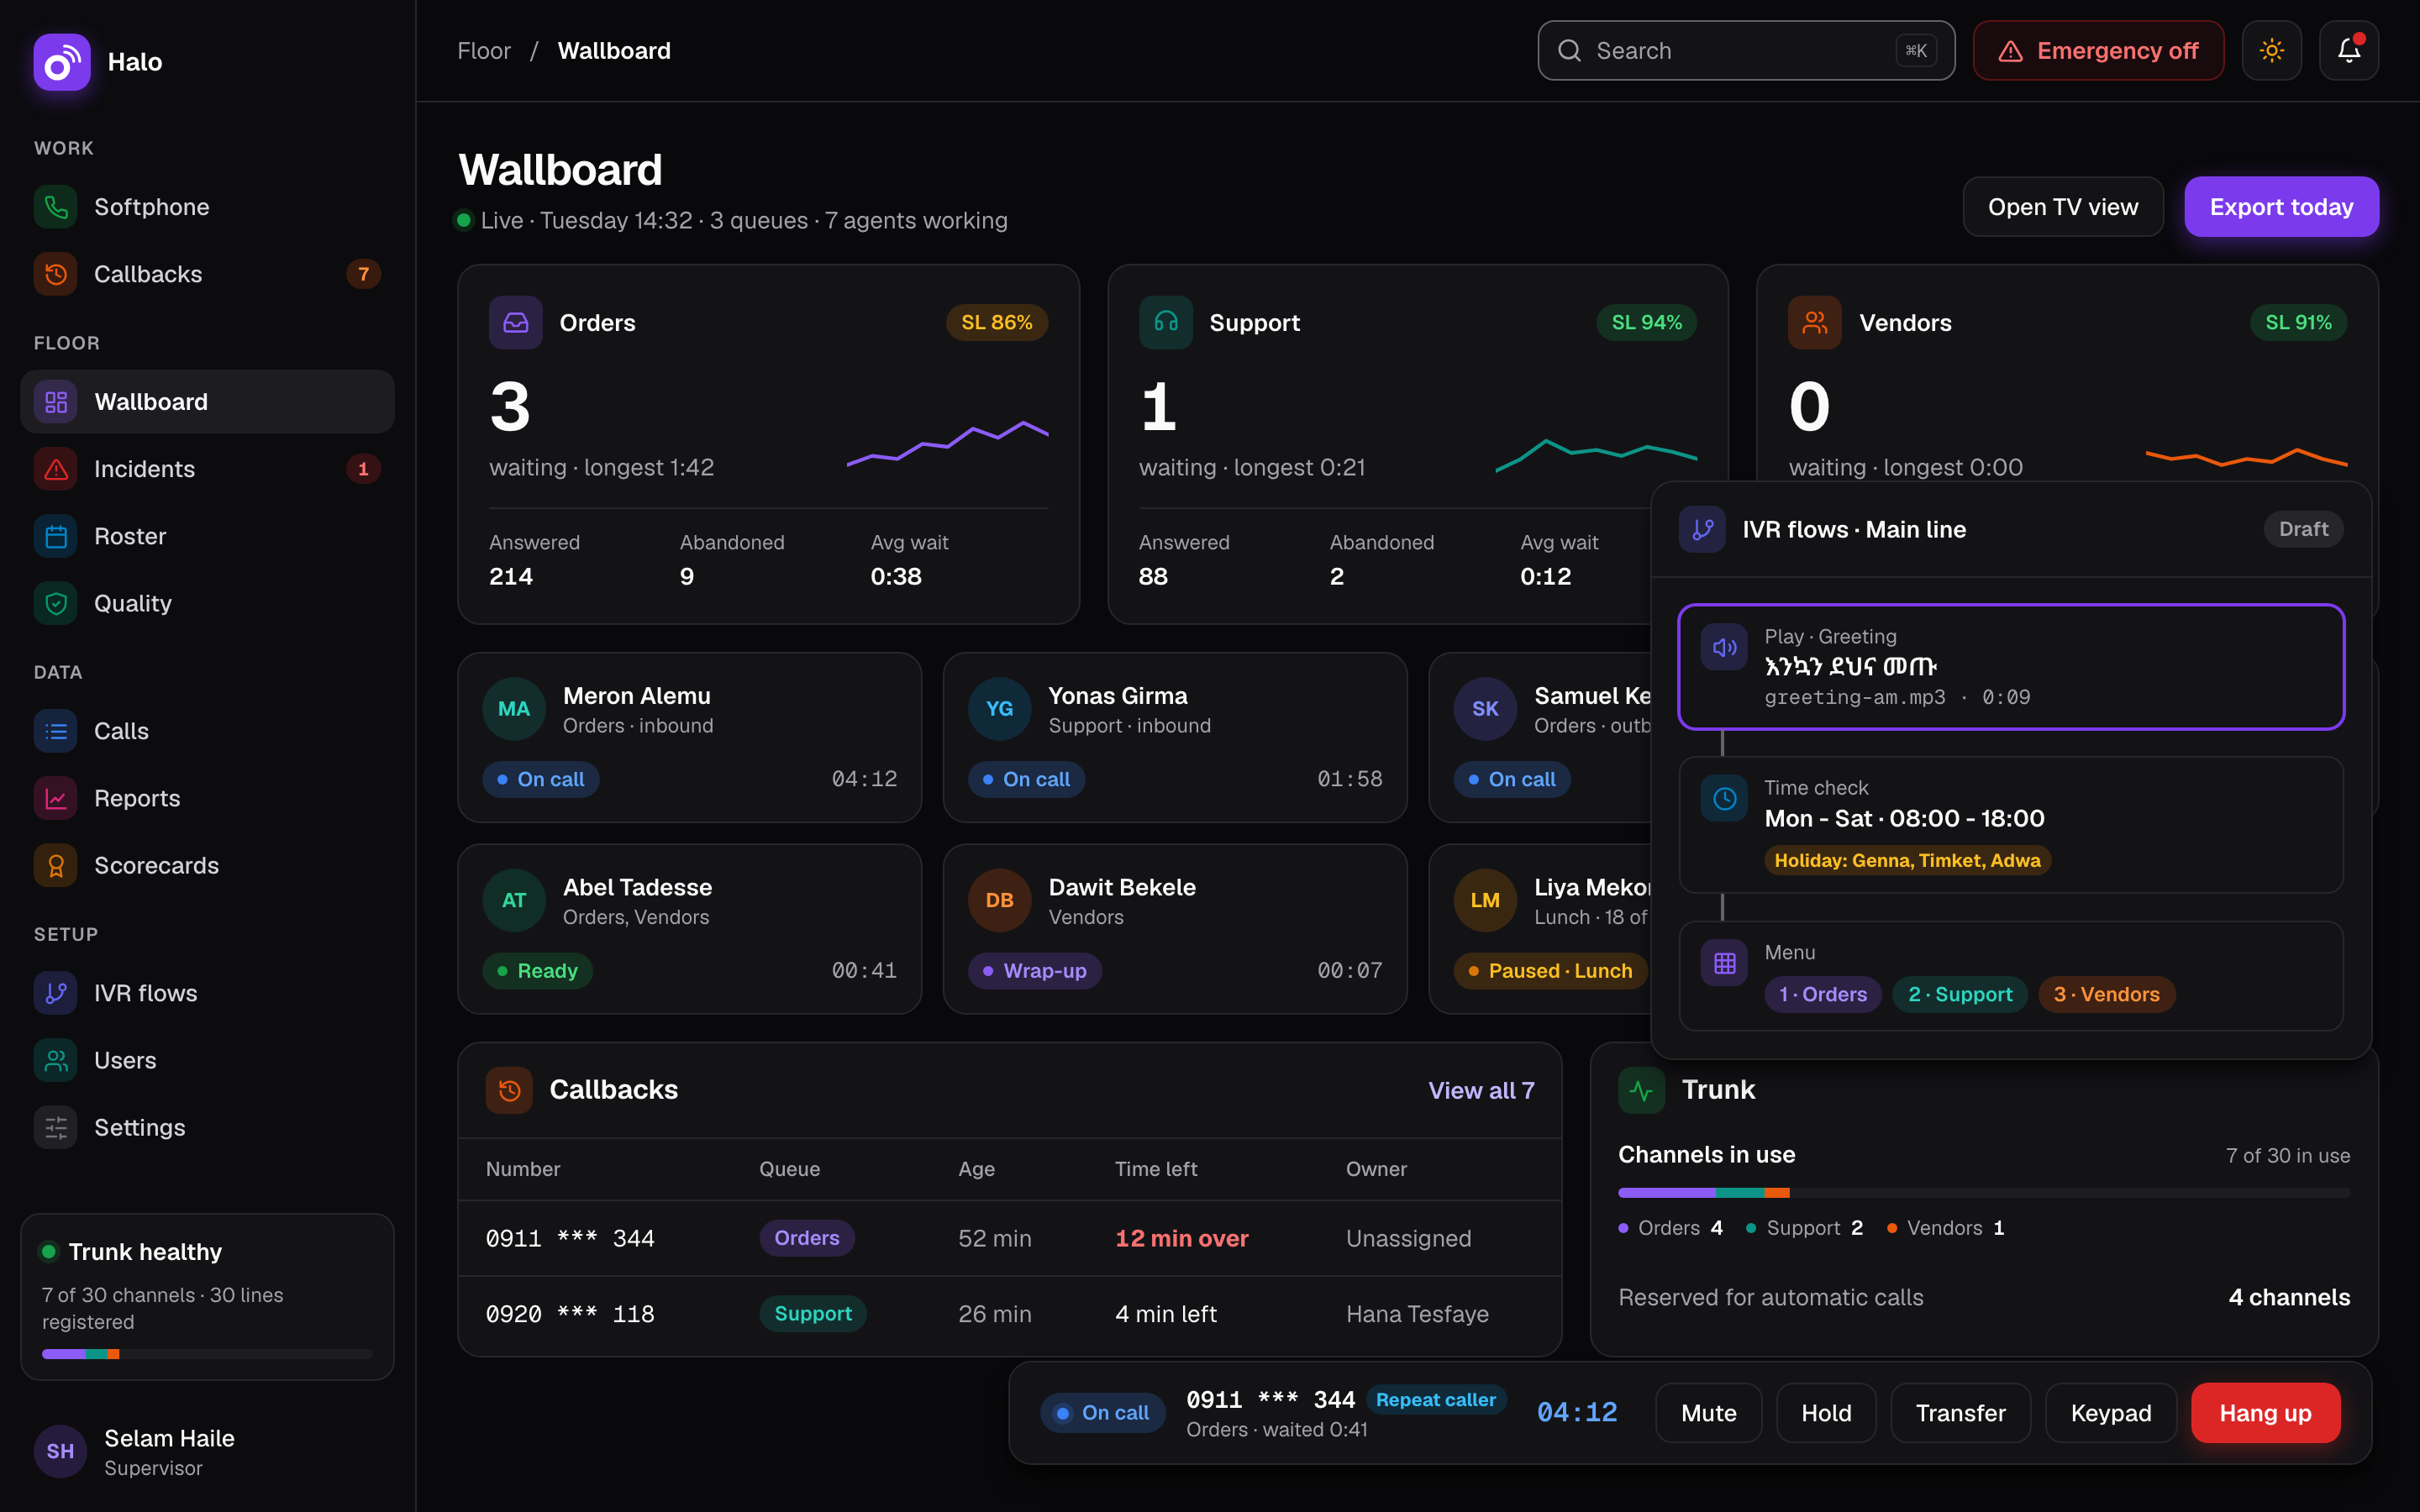Click the Halo logo icon

[x=62, y=62]
